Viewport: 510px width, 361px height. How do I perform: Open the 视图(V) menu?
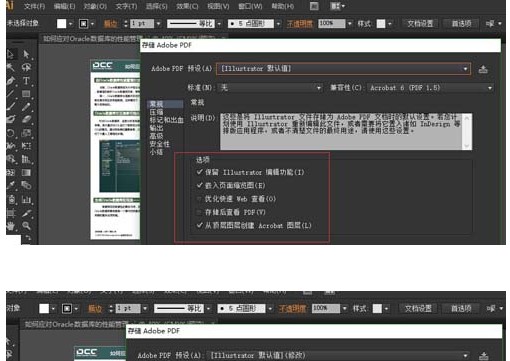[x=218, y=6]
